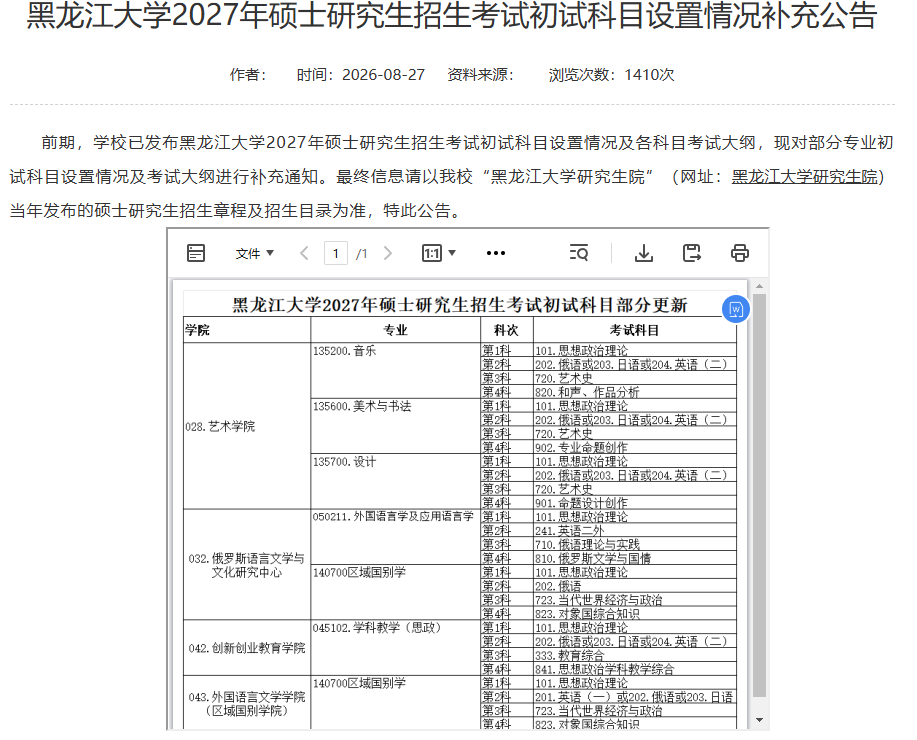Download the PDF document
917x740 pixels.
tap(644, 253)
